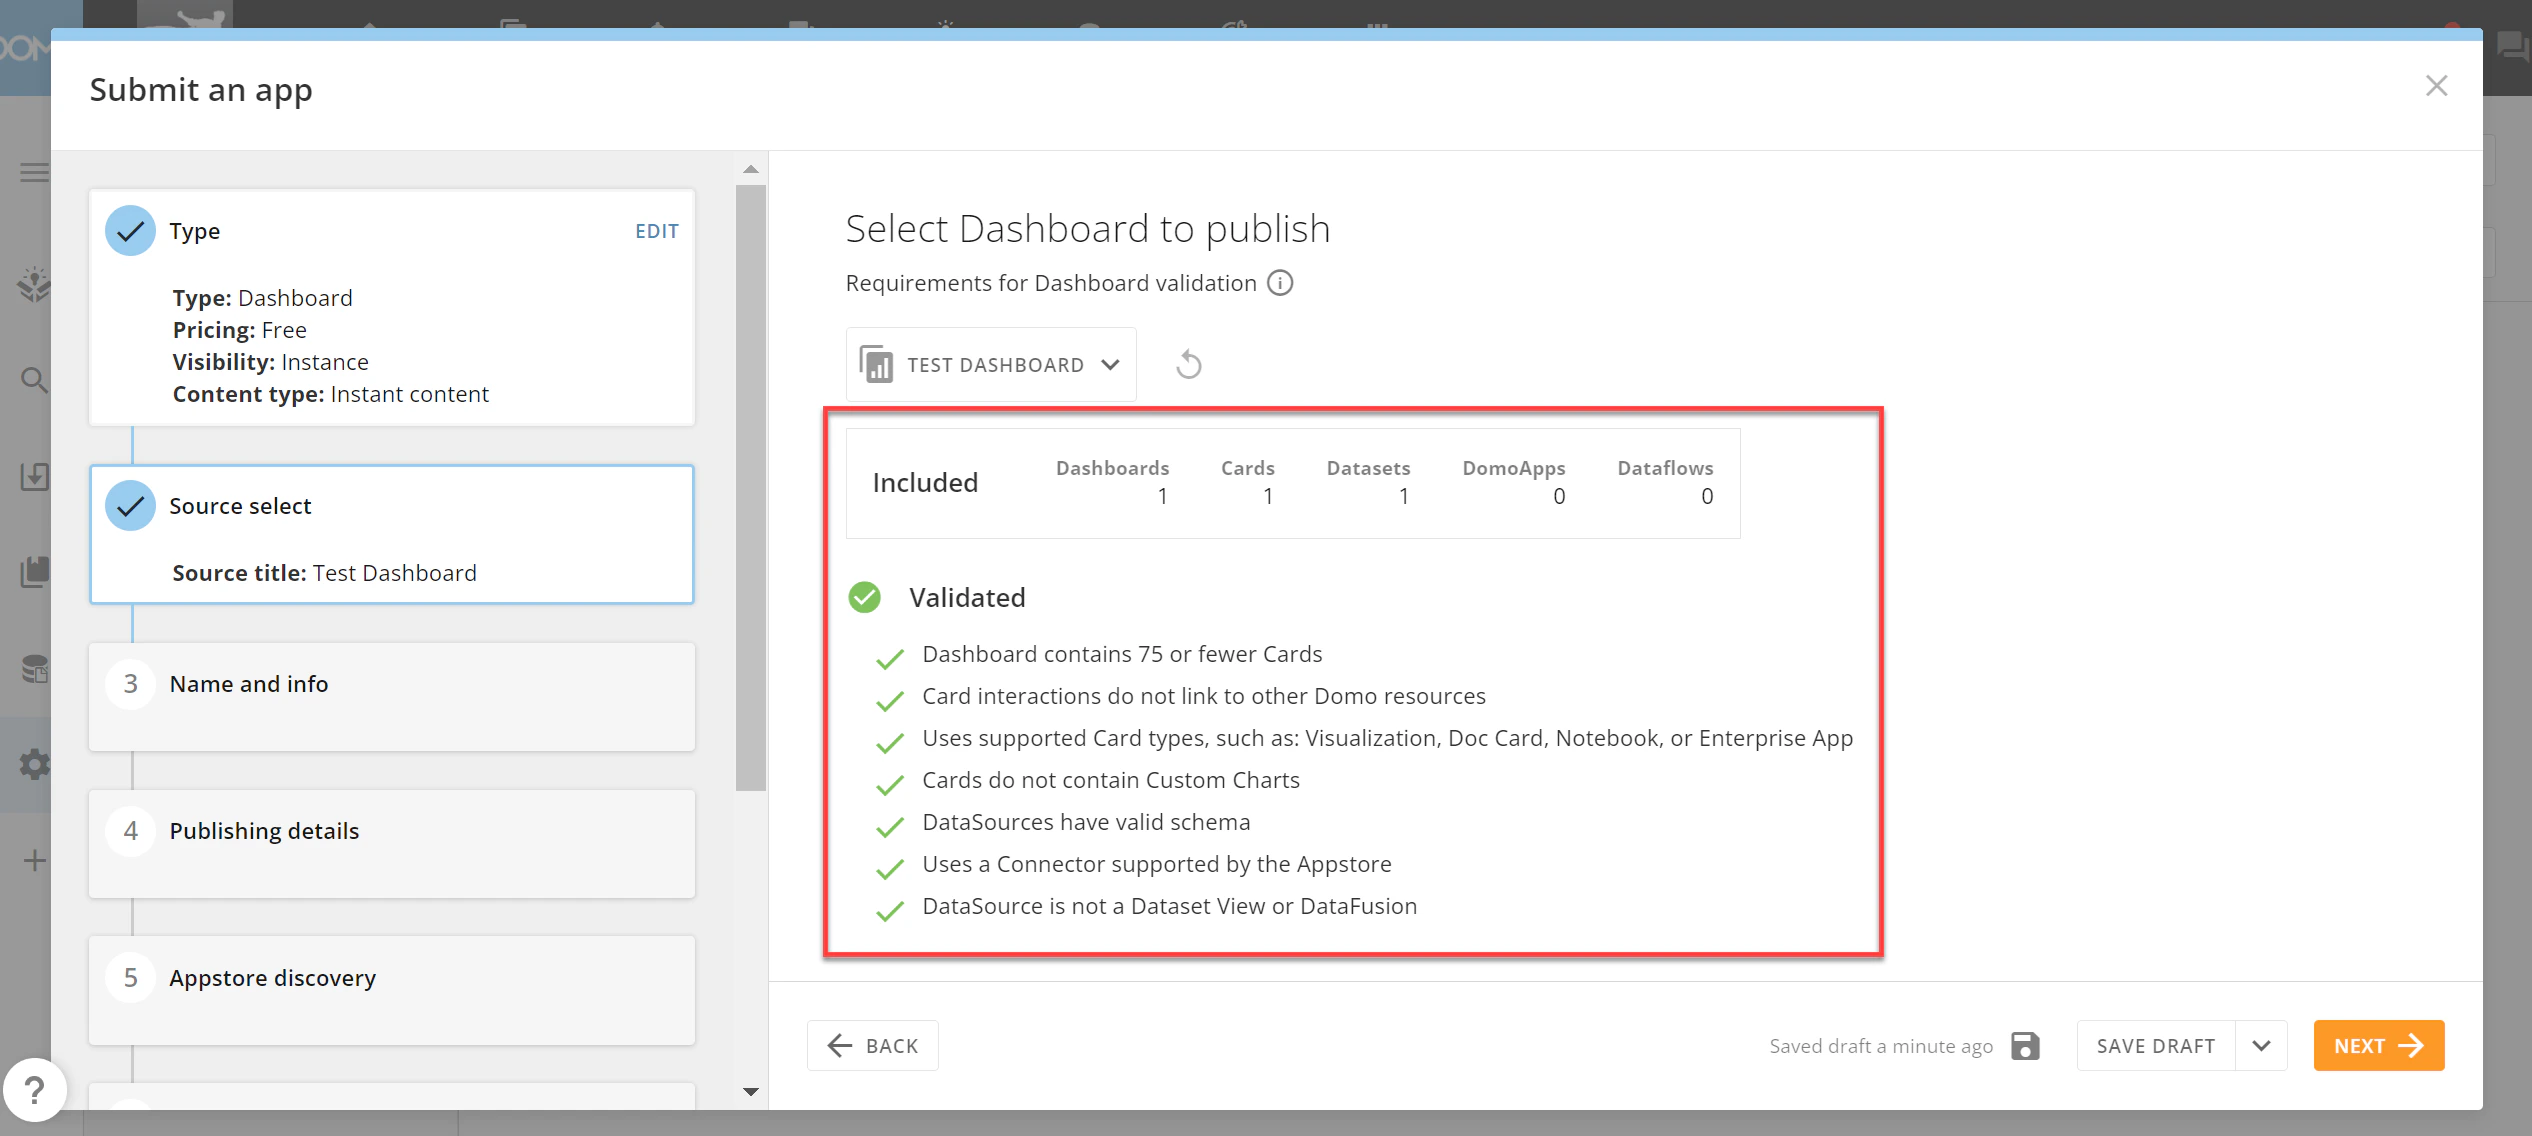This screenshot has width=2532, height=1136.
Task: Click the dashboard icon in Test Dashboard selector
Action: click(876, 364)
